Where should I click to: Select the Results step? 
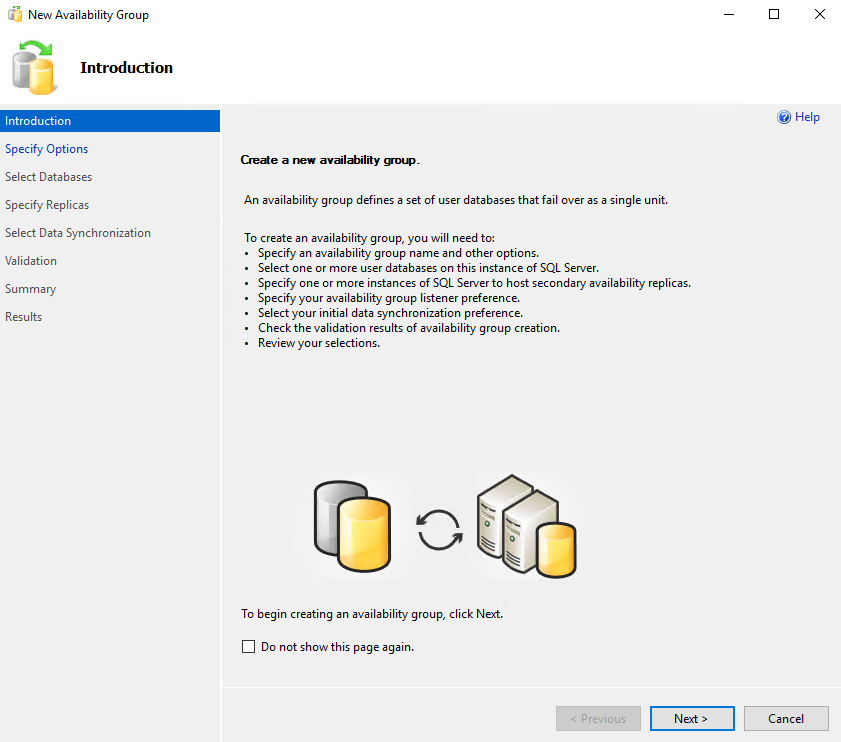pyautogui.click(x=23, y=317)
